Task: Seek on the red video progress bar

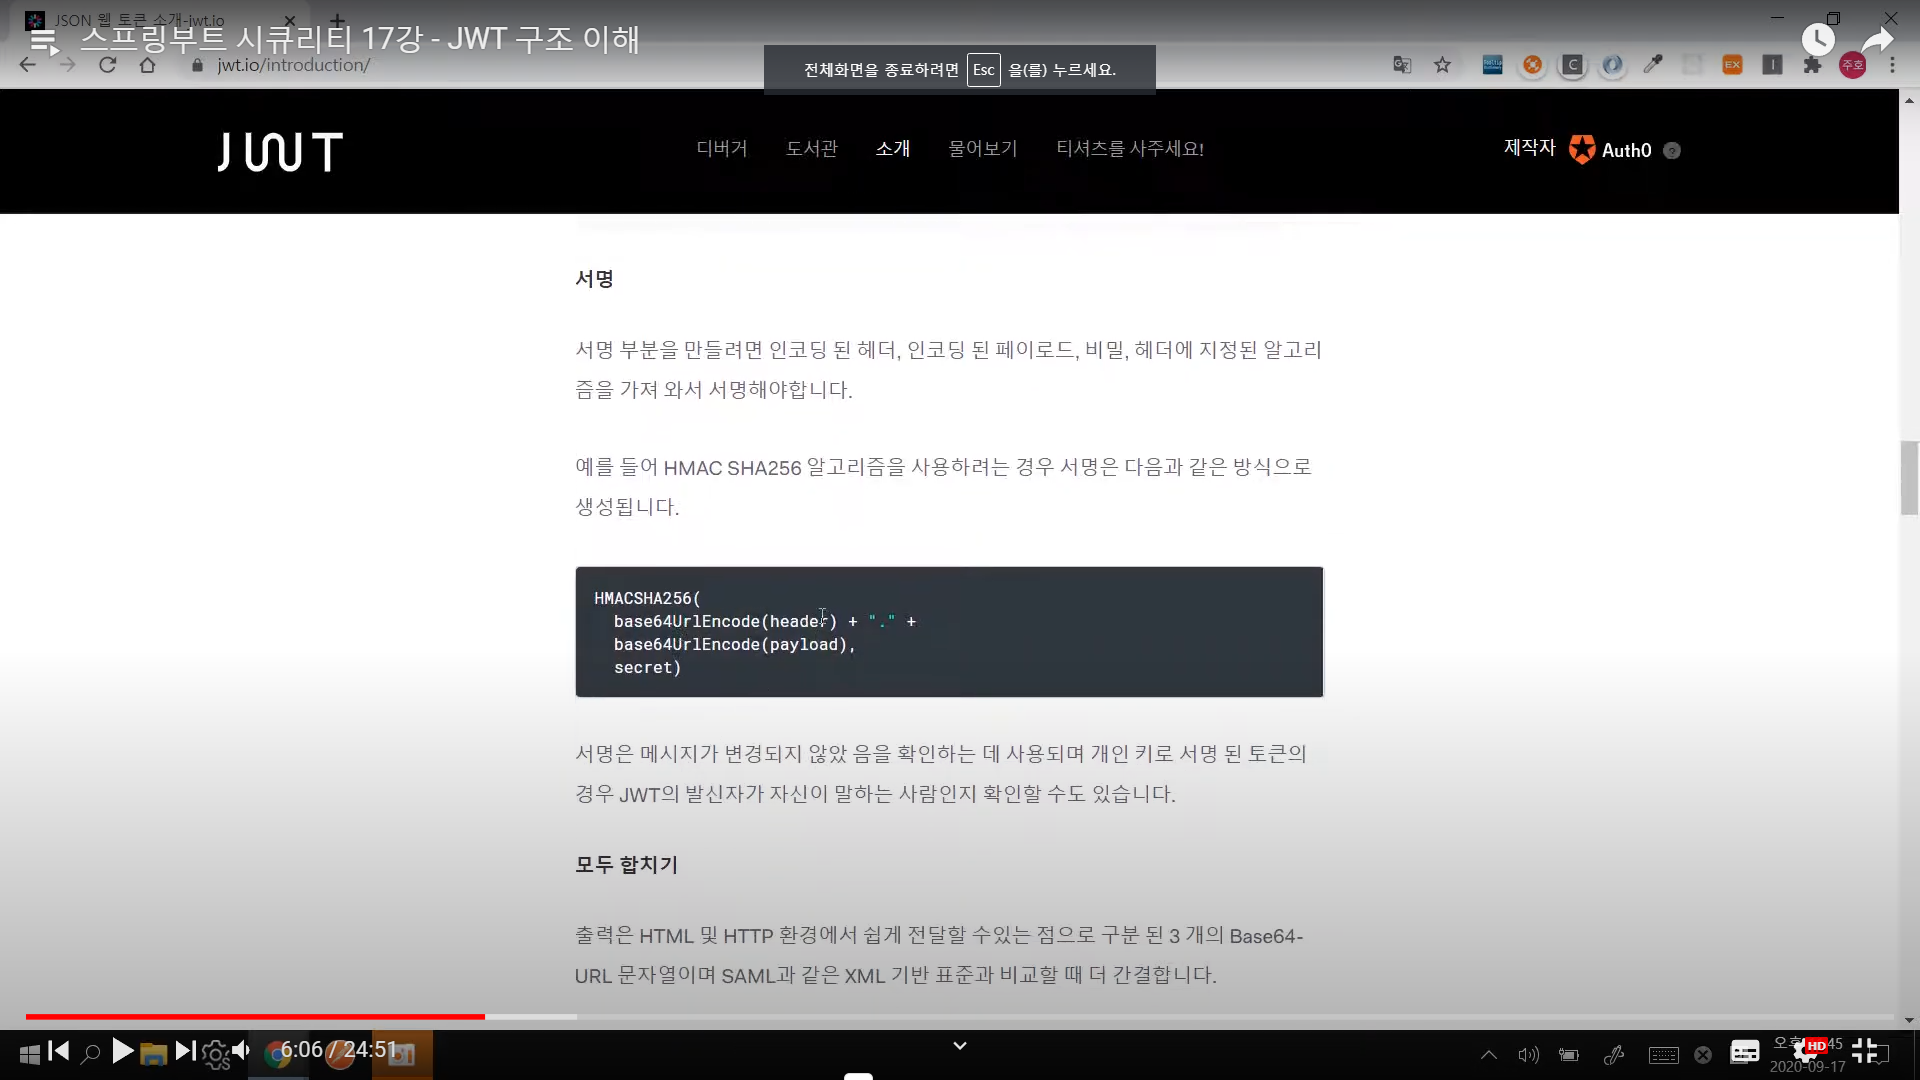Action: coord(255,1016)
